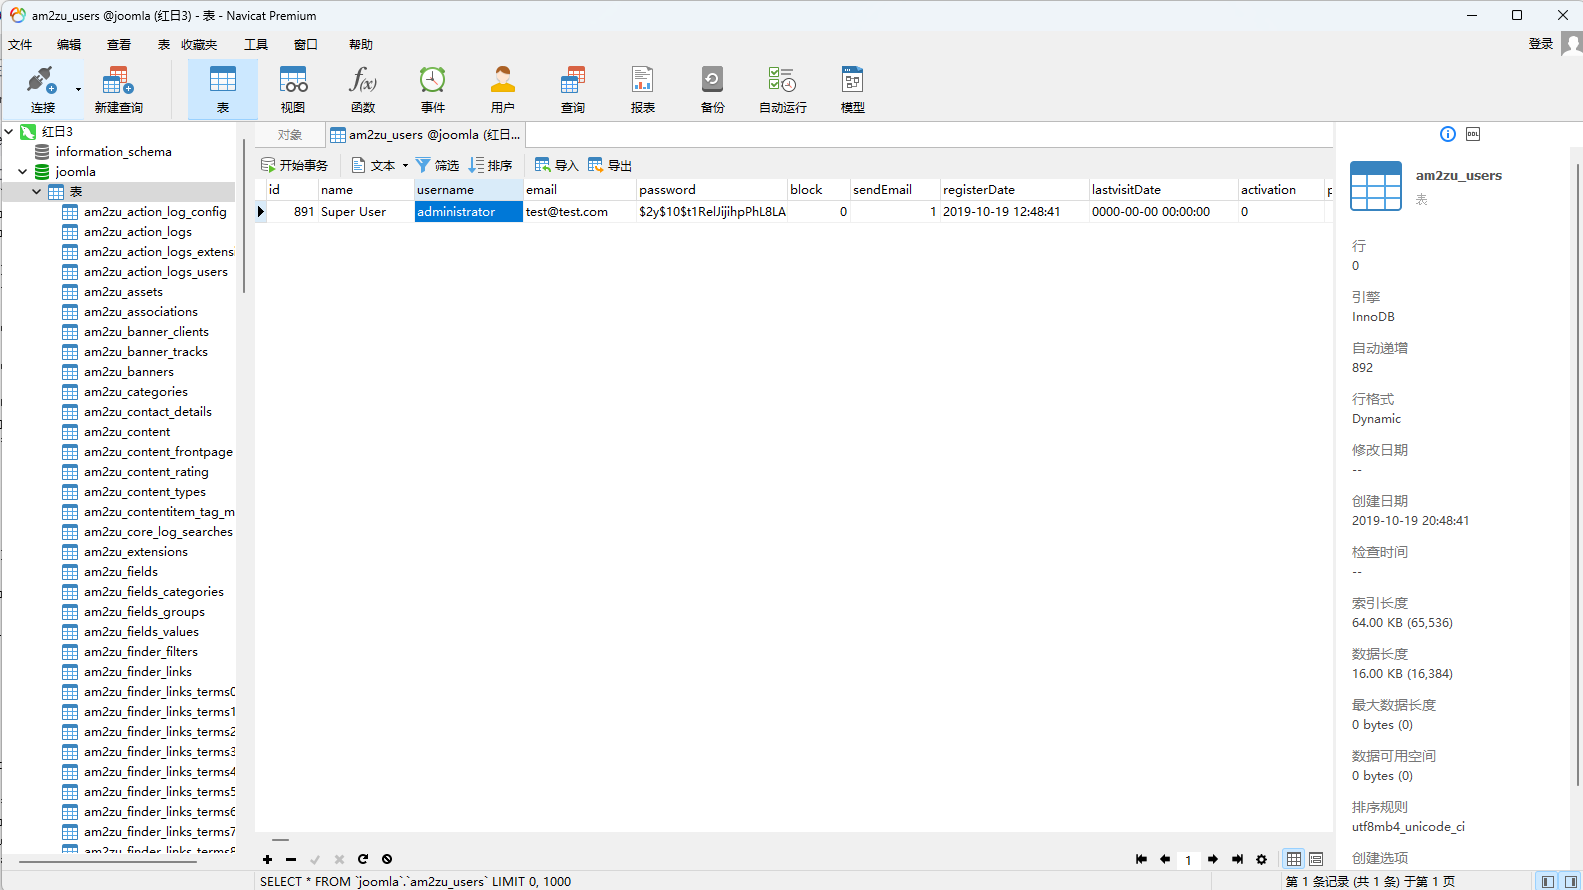Add a record with the plus icon

267,859
